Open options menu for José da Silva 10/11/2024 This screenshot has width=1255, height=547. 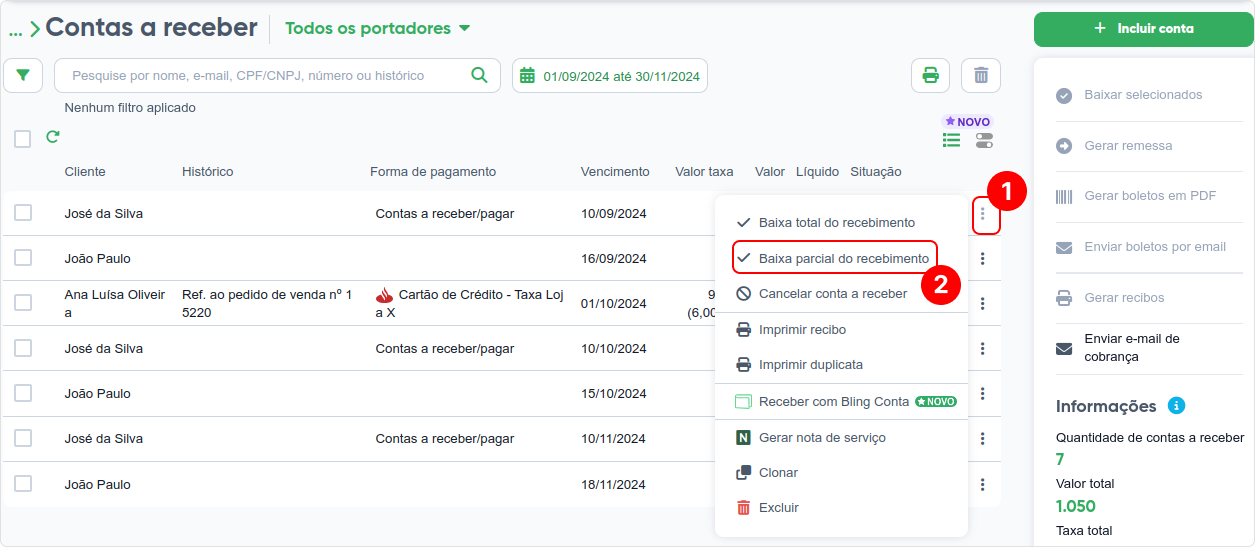983,439
